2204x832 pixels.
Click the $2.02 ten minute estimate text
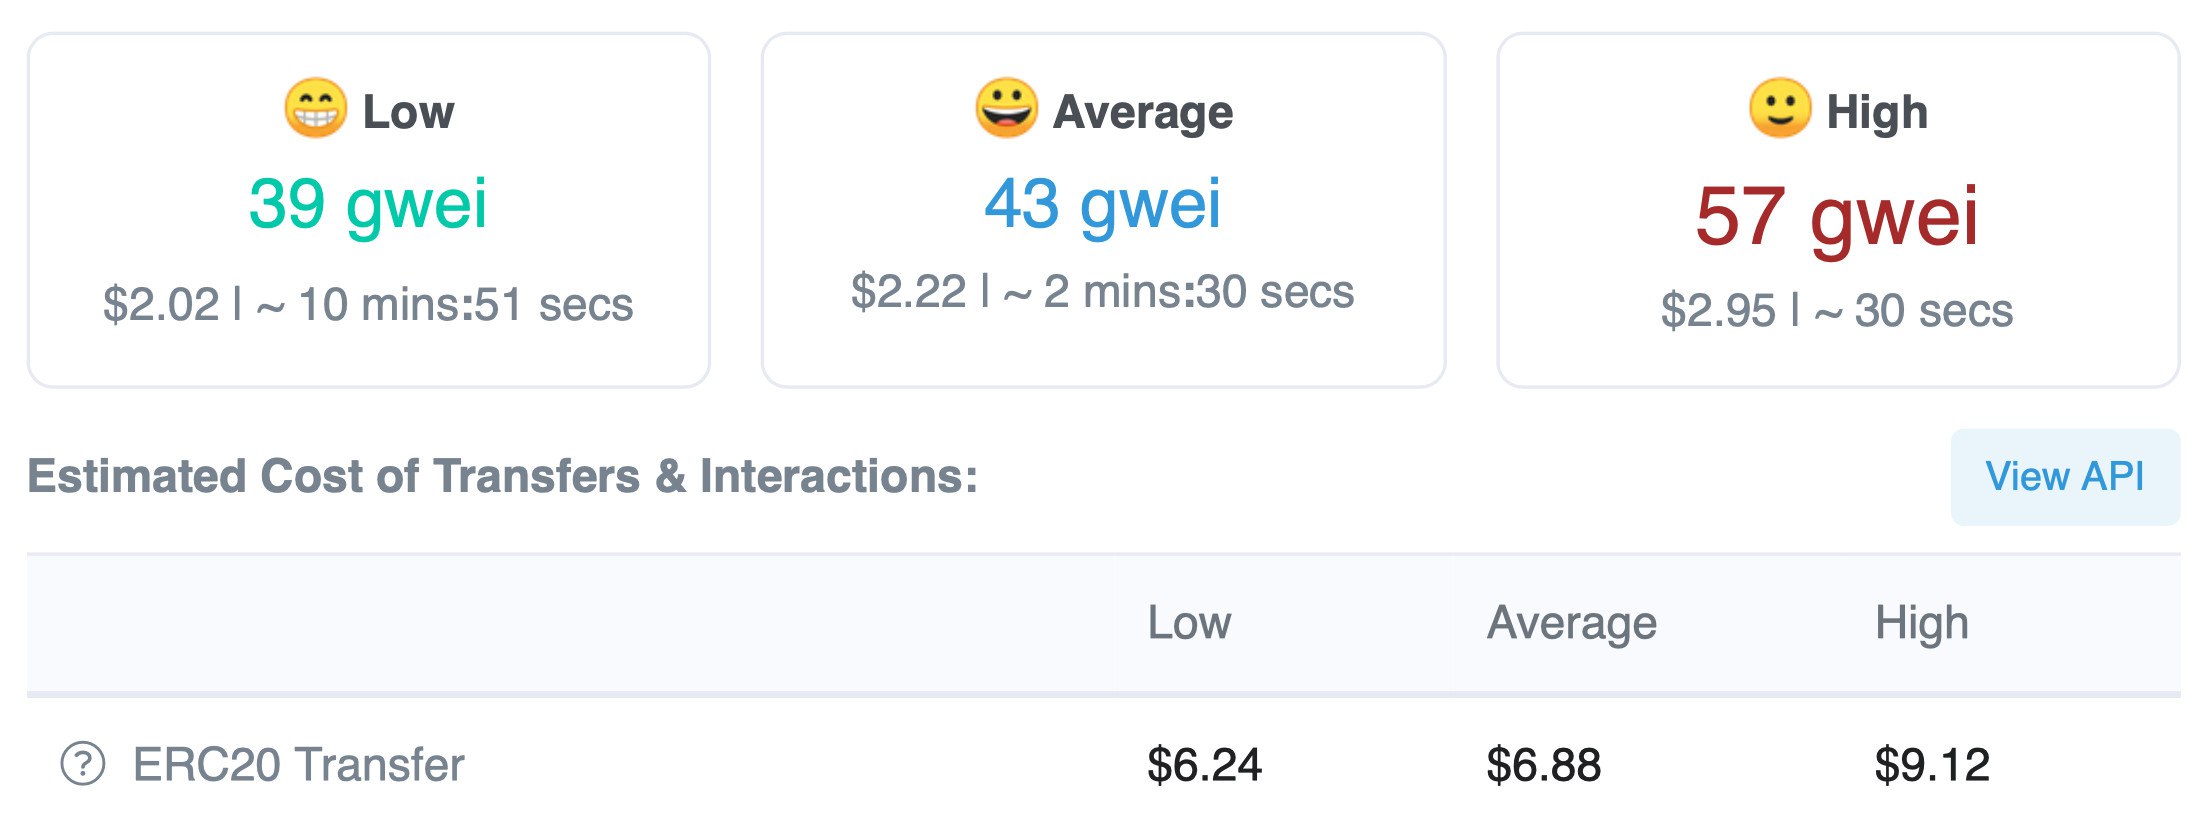click(368, 304)
